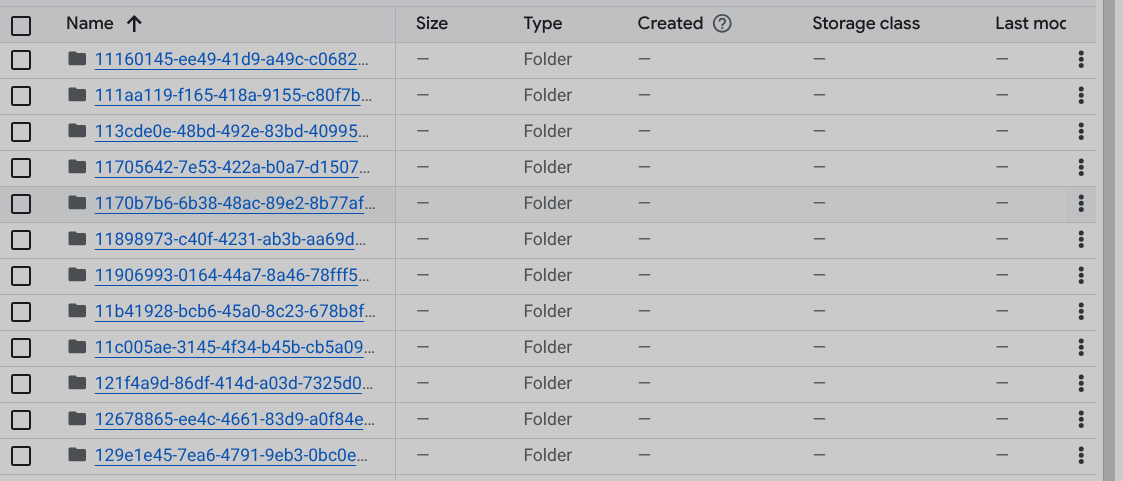Image resolution: width=1123 pixels, height=481 pixels.
Task: Toggle the select-all checkbox in header
Action: pyautogui.click(x=21, y=25)
